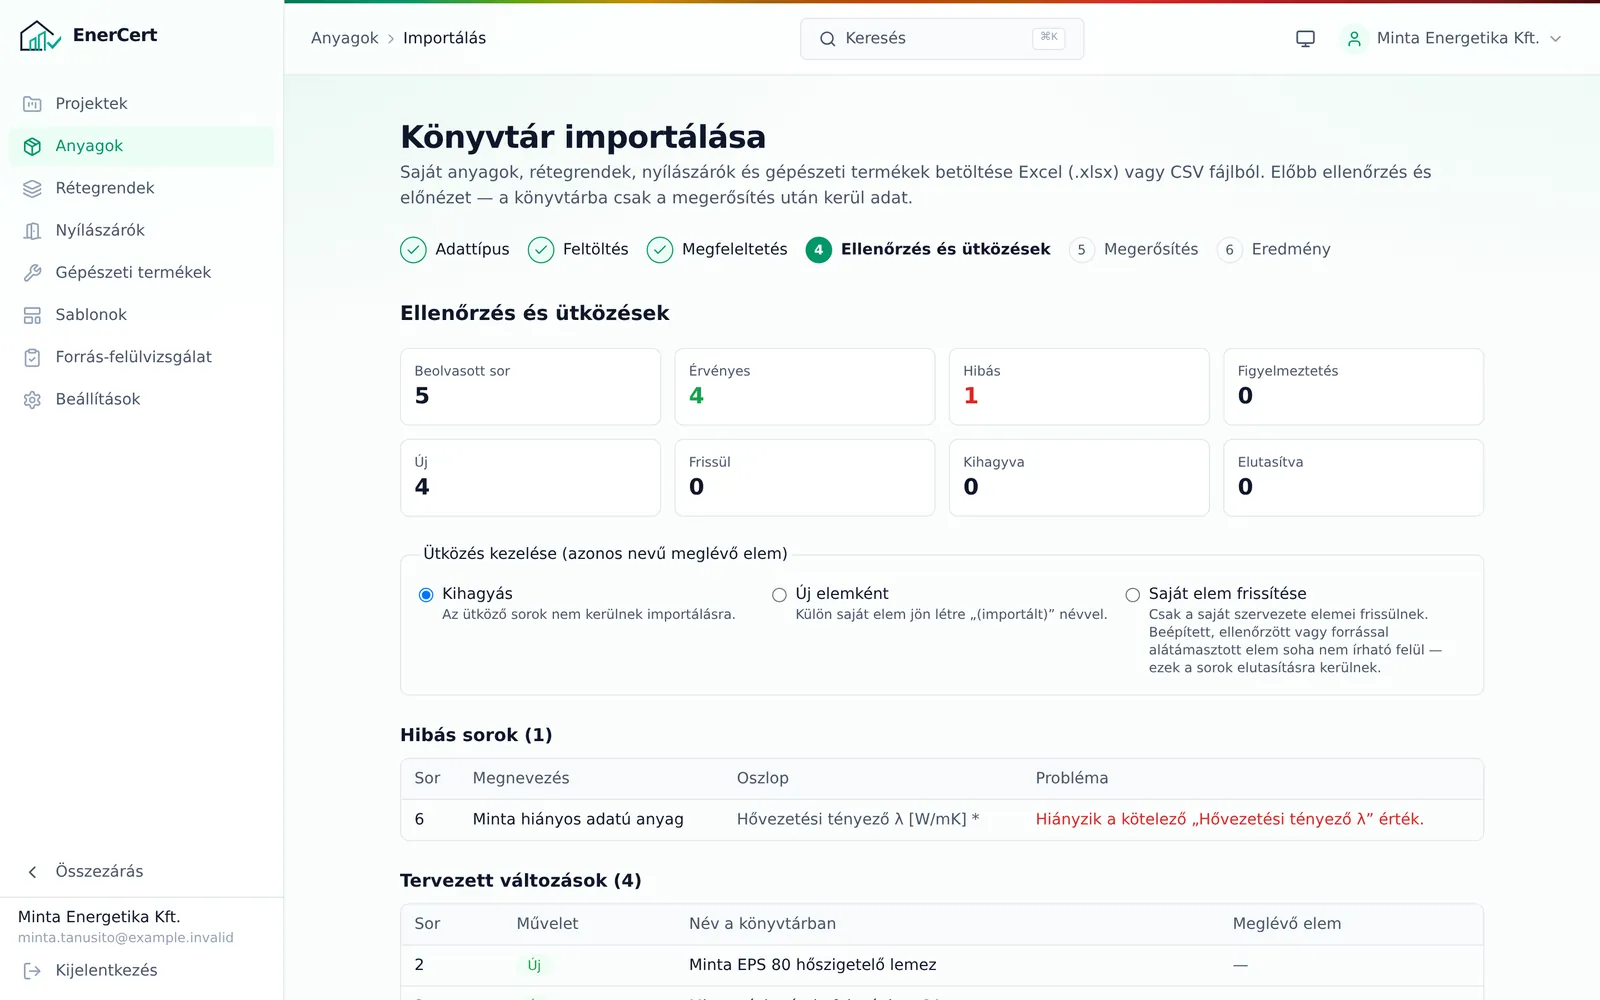Click 'Minta hiányos adatú anyag' table cell
The height and width of the screenshot is (1000, 1600).
coord(578,820)
